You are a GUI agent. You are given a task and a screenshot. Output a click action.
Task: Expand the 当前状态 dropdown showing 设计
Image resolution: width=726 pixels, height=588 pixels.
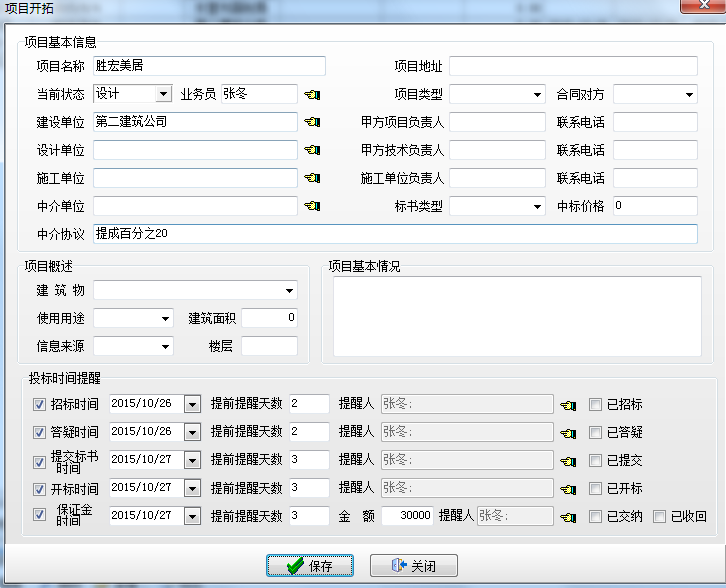[x=164, y=95]
